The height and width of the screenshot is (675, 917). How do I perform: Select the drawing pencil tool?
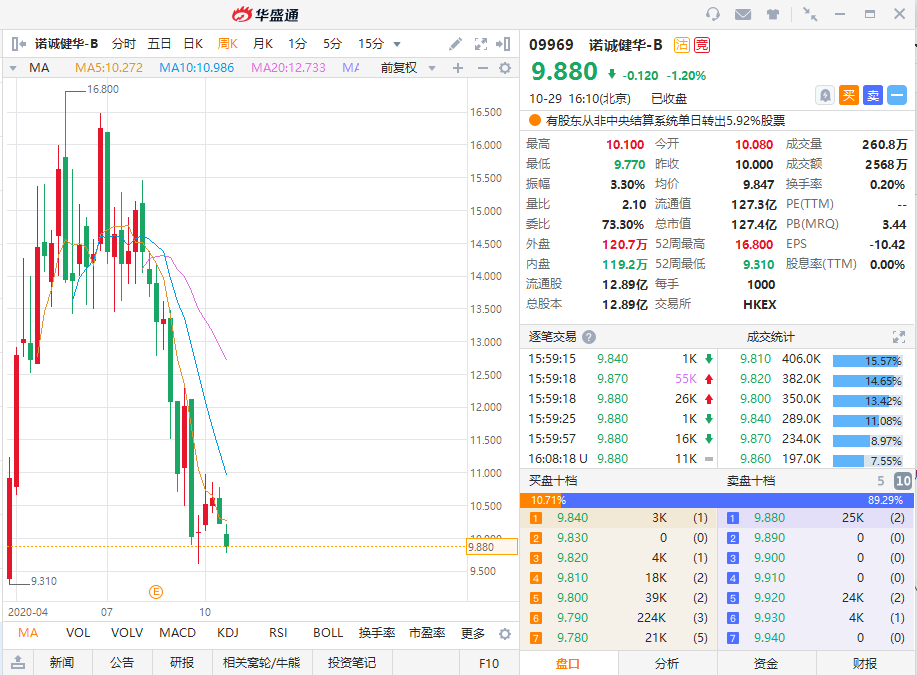455,44
